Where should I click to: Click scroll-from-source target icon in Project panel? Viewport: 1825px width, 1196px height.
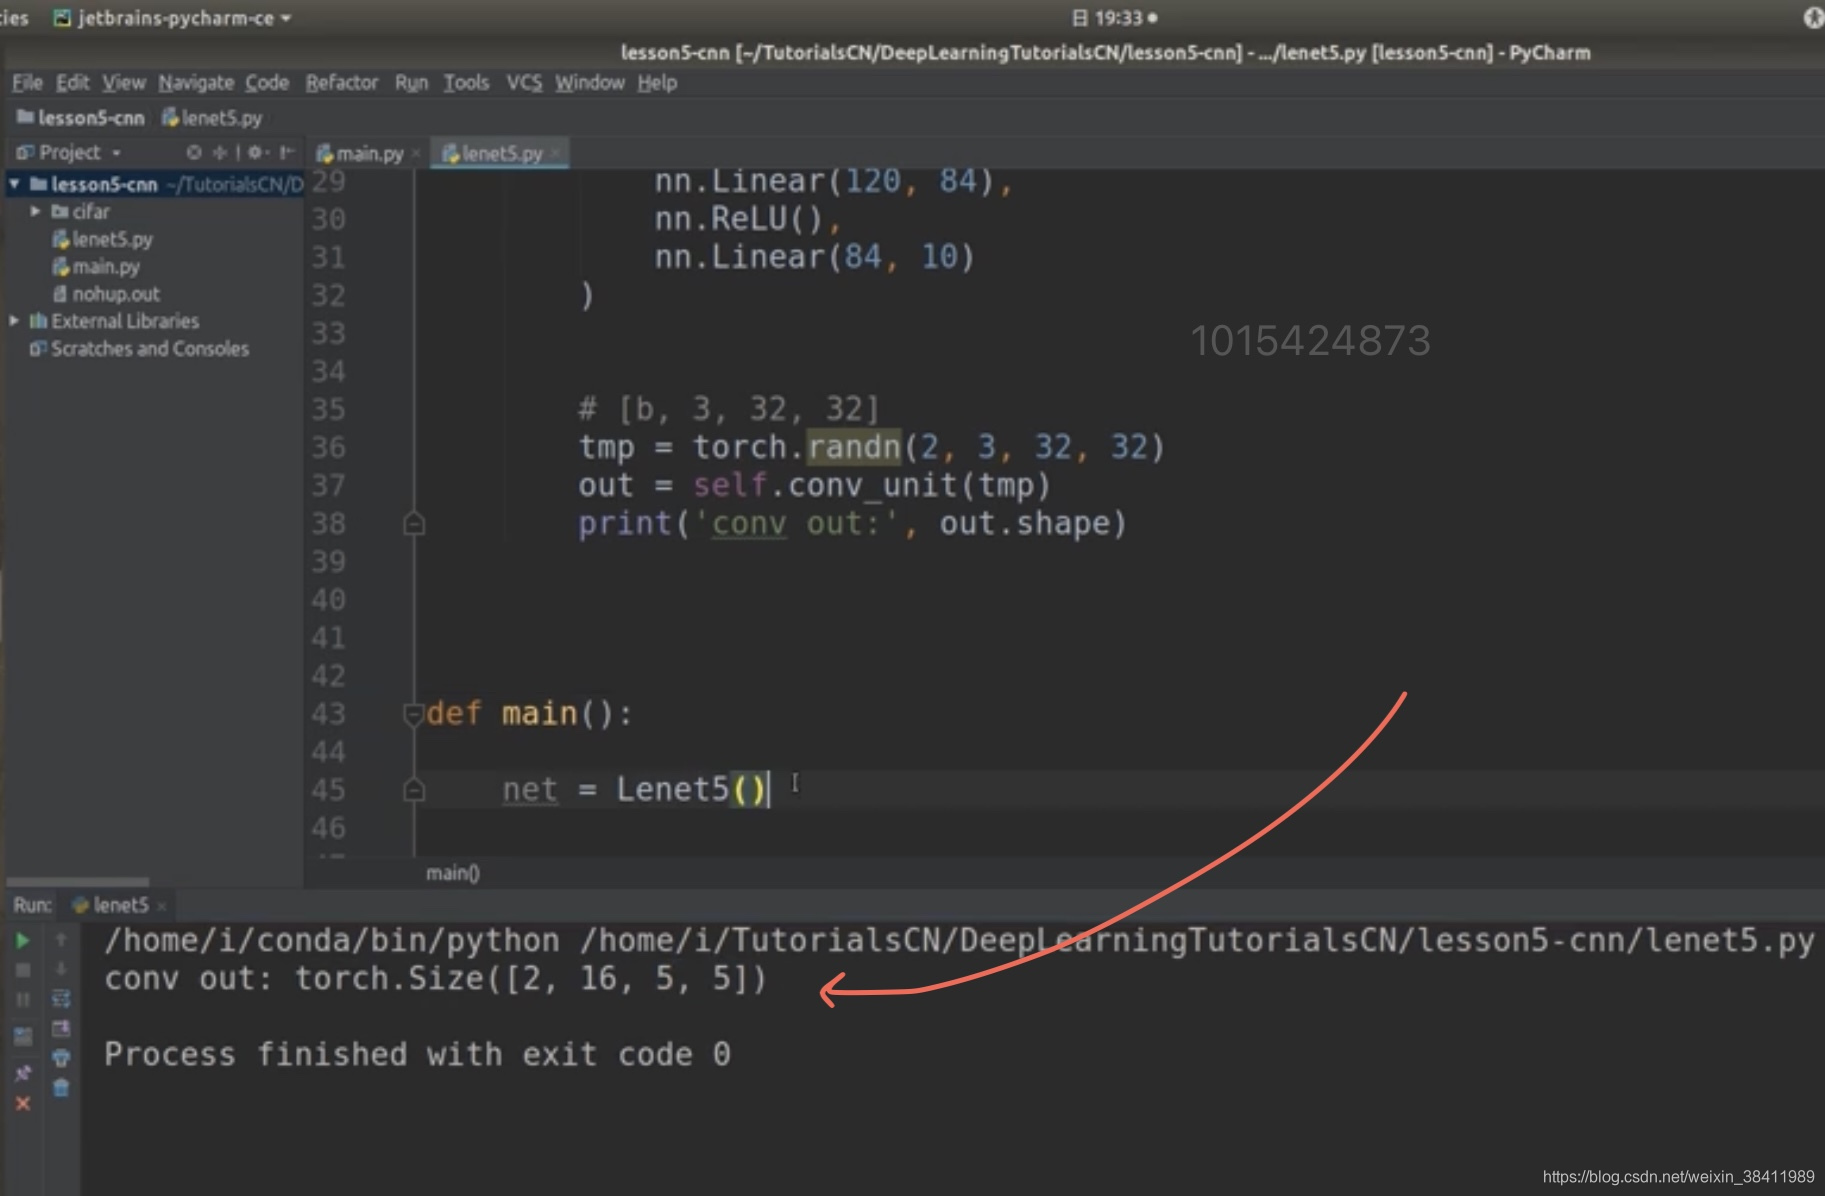tap(194, 152)
